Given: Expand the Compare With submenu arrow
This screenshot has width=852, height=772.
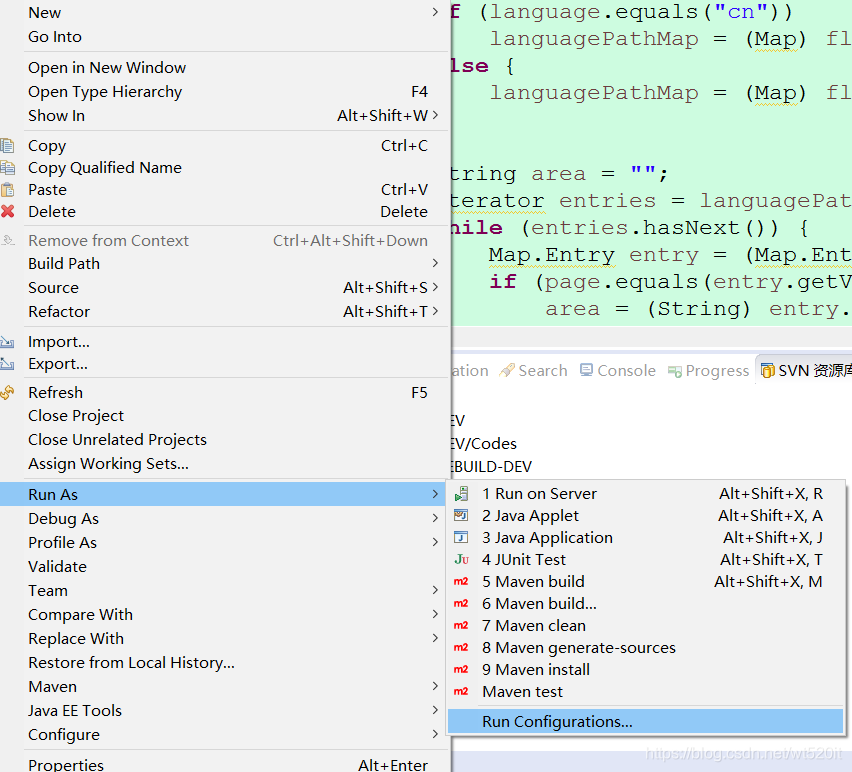Looking at the screenshot, I should point(435,614).
